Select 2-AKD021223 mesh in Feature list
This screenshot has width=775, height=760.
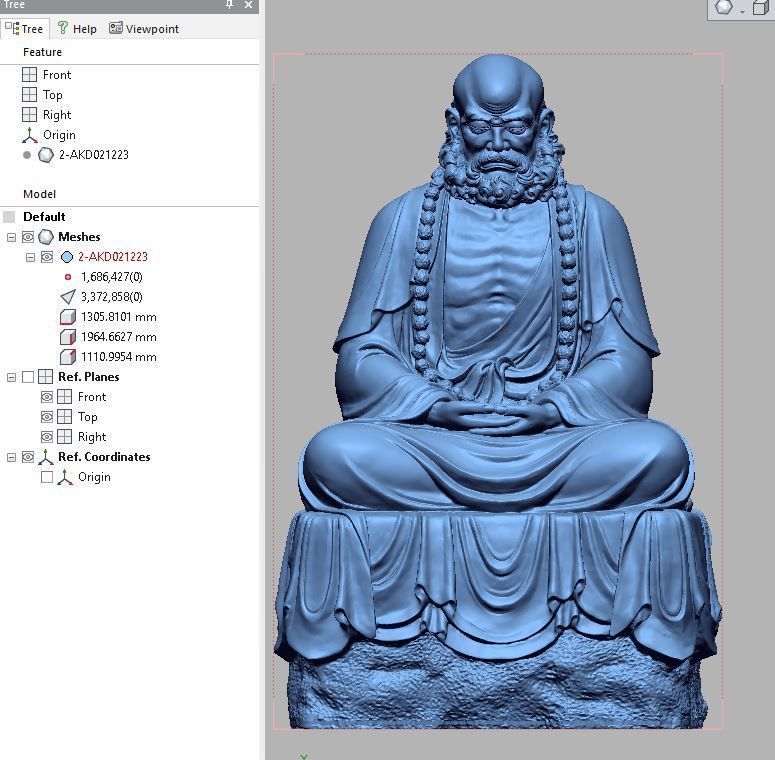click(94, 155)
